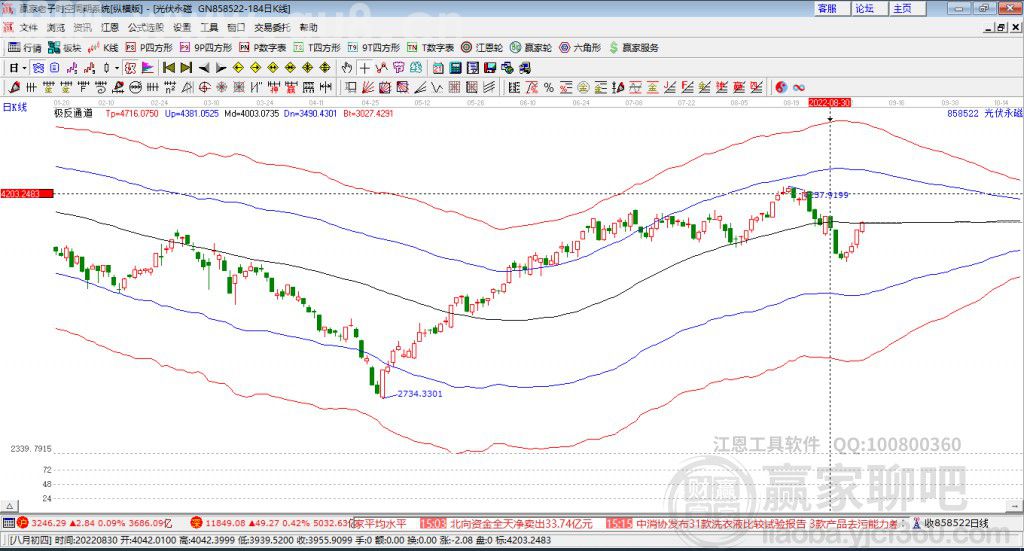Viewport: 1024px width, 551px height.
Task: Click the 极反通道 indicator label
Action: click(73, 113)
